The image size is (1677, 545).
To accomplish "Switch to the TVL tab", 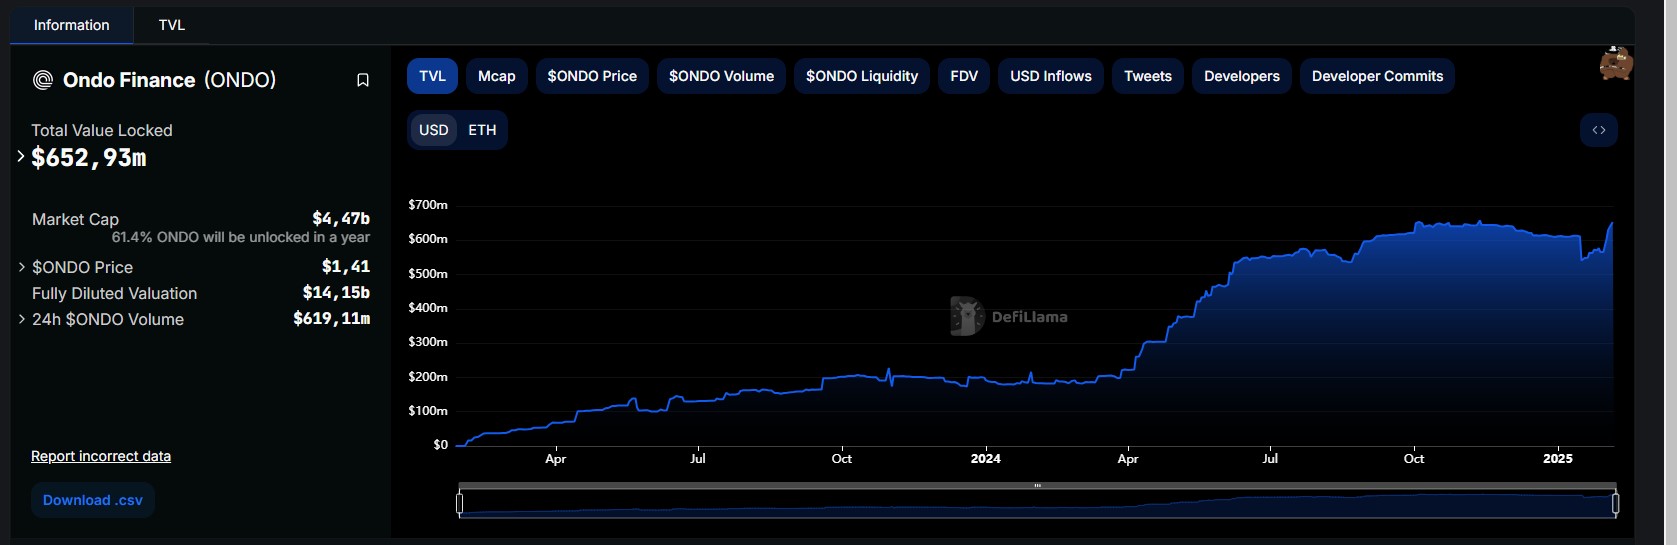I will 172,25.
